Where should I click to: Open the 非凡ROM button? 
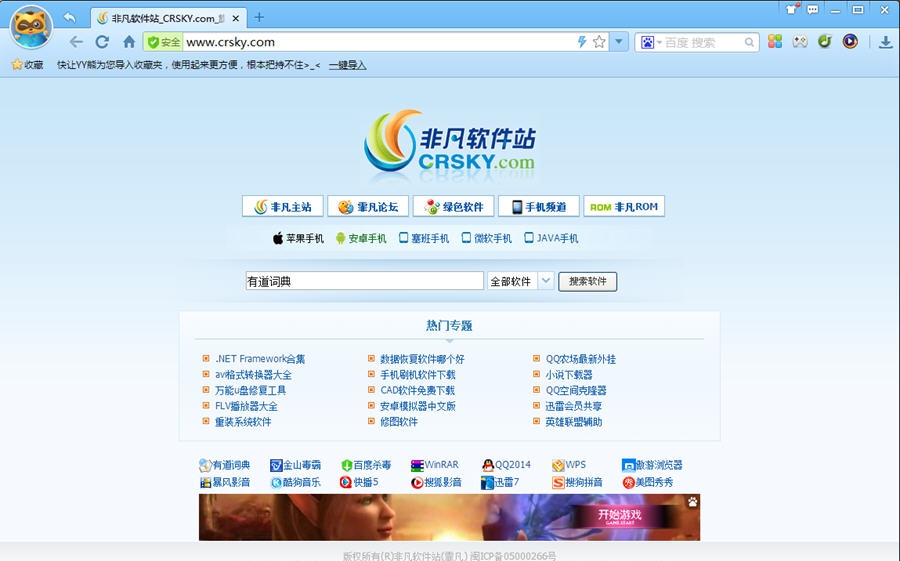point(624,207)
